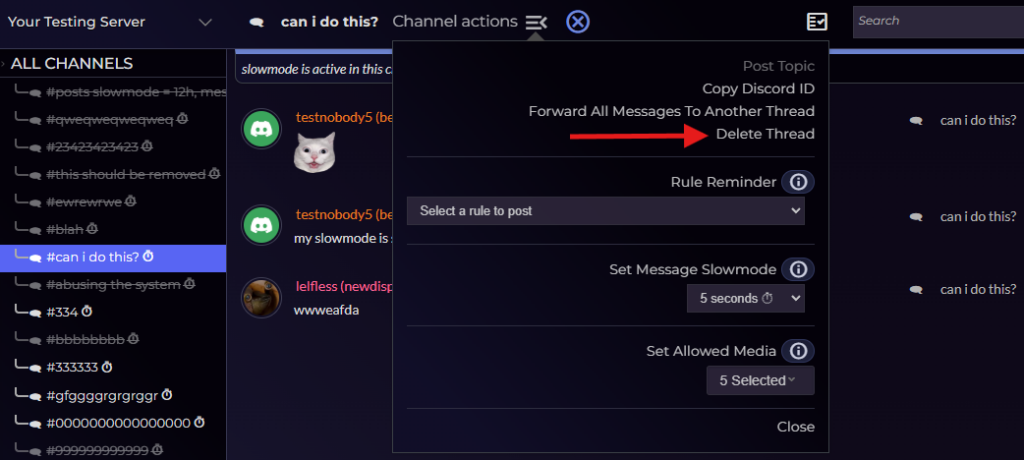Click into the Search field
This screenshot has width=1024, height=460.
[935, 21]
